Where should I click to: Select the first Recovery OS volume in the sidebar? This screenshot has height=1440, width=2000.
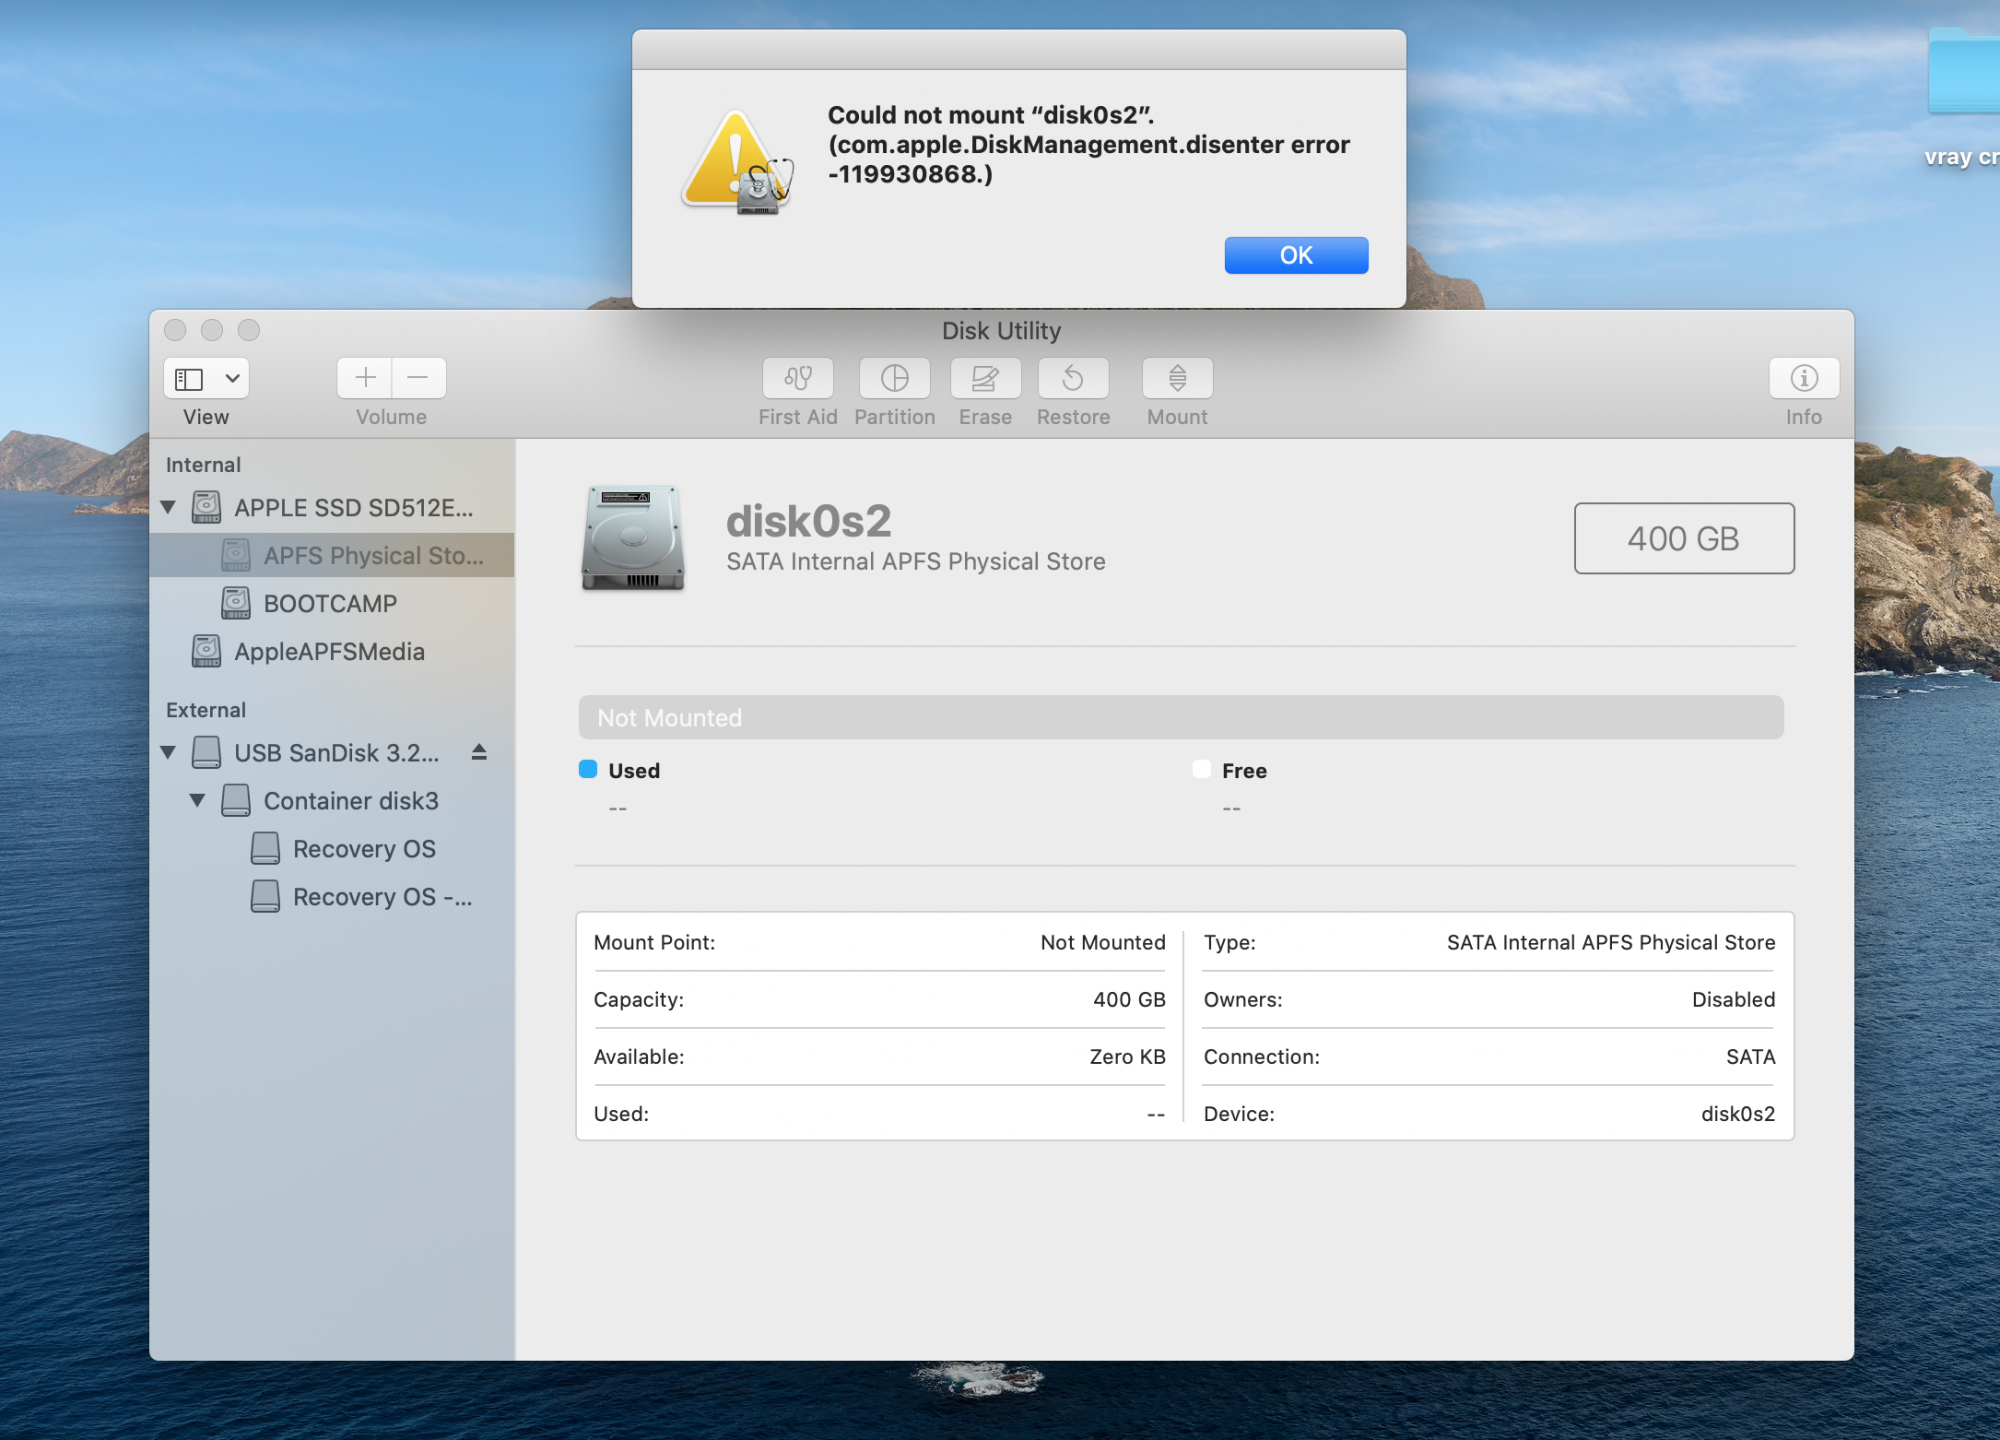click(x=364, y=849)
